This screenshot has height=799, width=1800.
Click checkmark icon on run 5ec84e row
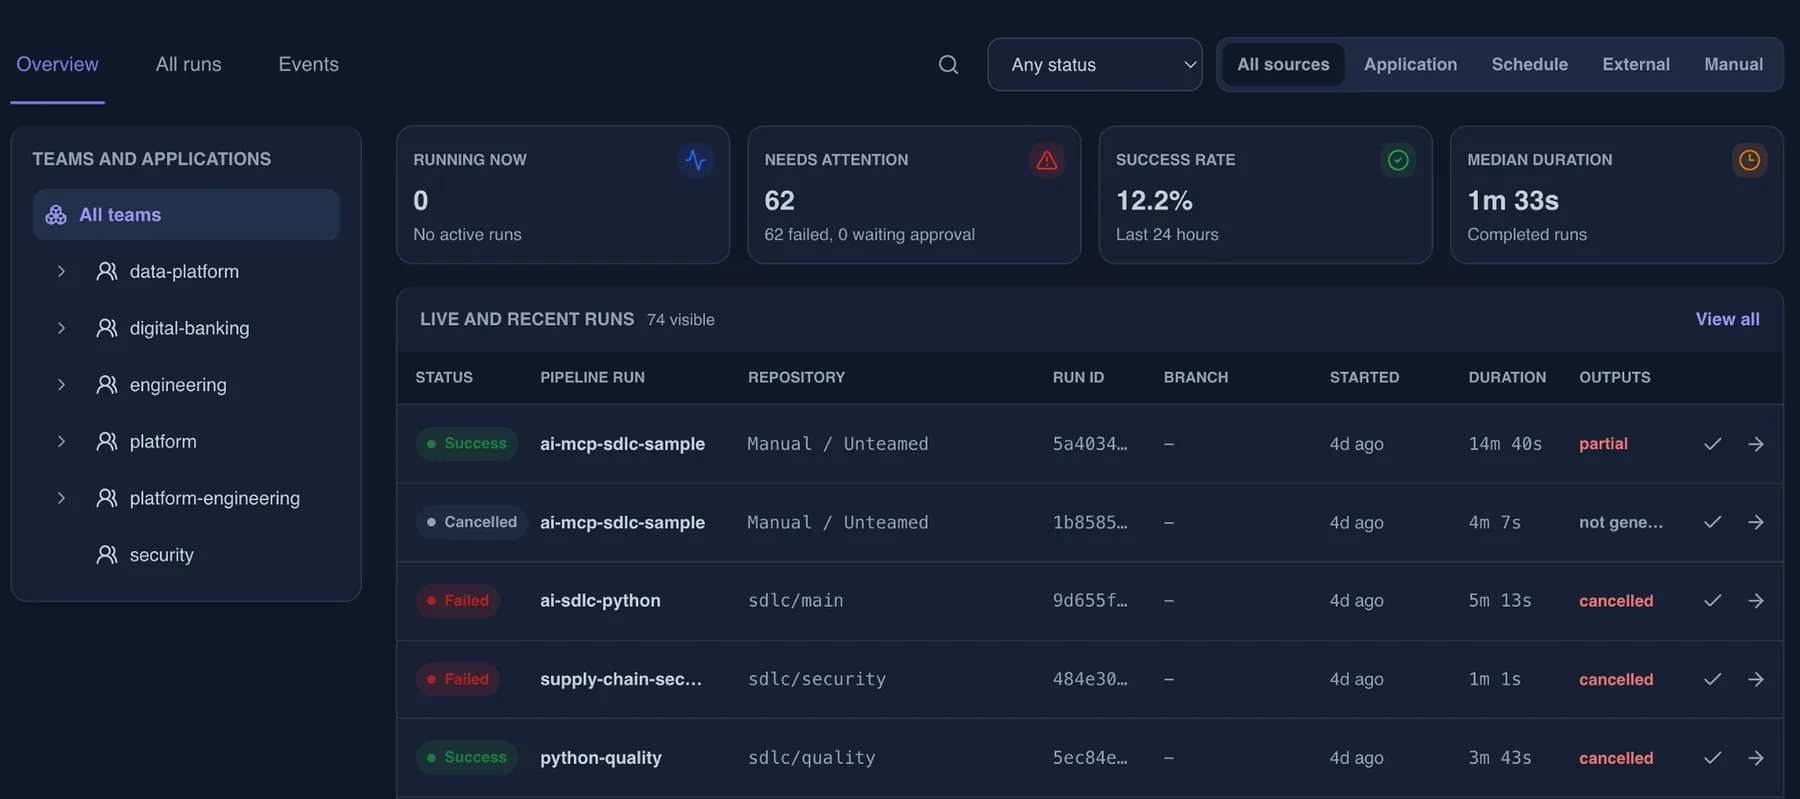1713,758
